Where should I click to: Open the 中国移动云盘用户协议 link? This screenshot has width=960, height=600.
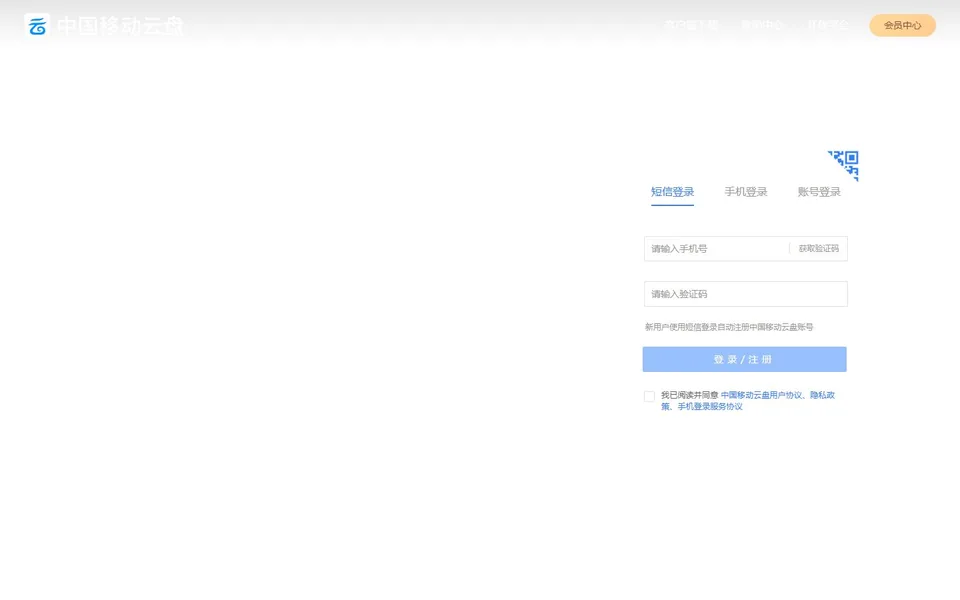tap(761, 395)
